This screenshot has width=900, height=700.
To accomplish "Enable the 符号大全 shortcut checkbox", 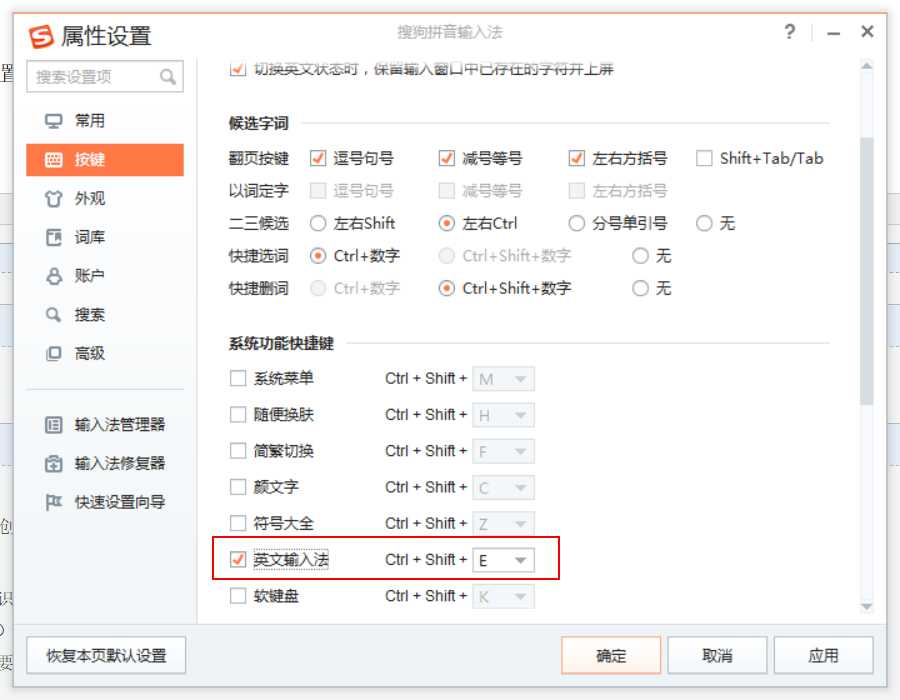I will pyautogui.click(x=238, y=523).
